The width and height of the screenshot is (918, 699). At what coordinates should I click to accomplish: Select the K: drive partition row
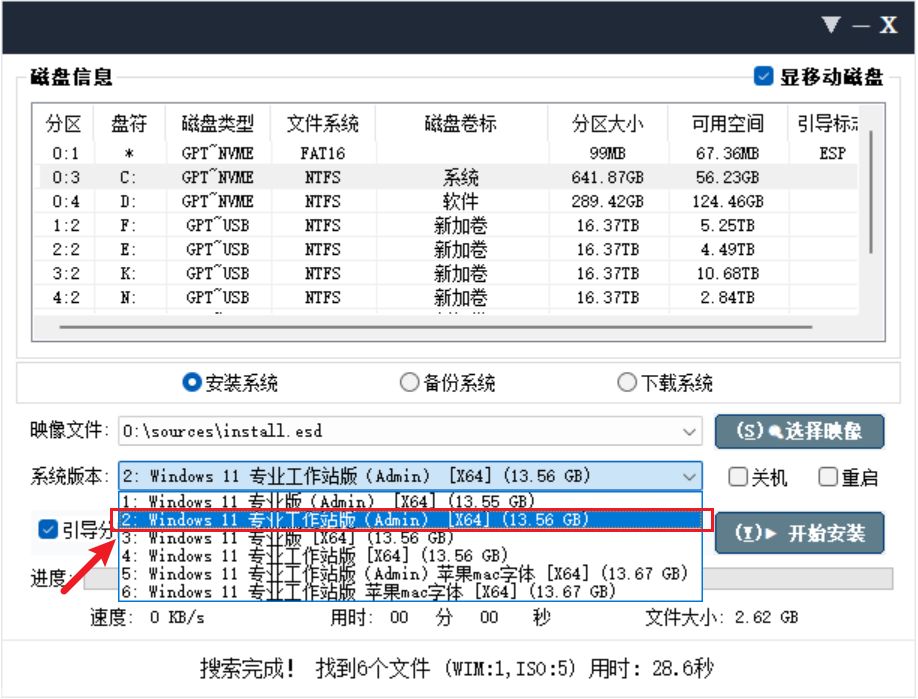coord(446,273)
